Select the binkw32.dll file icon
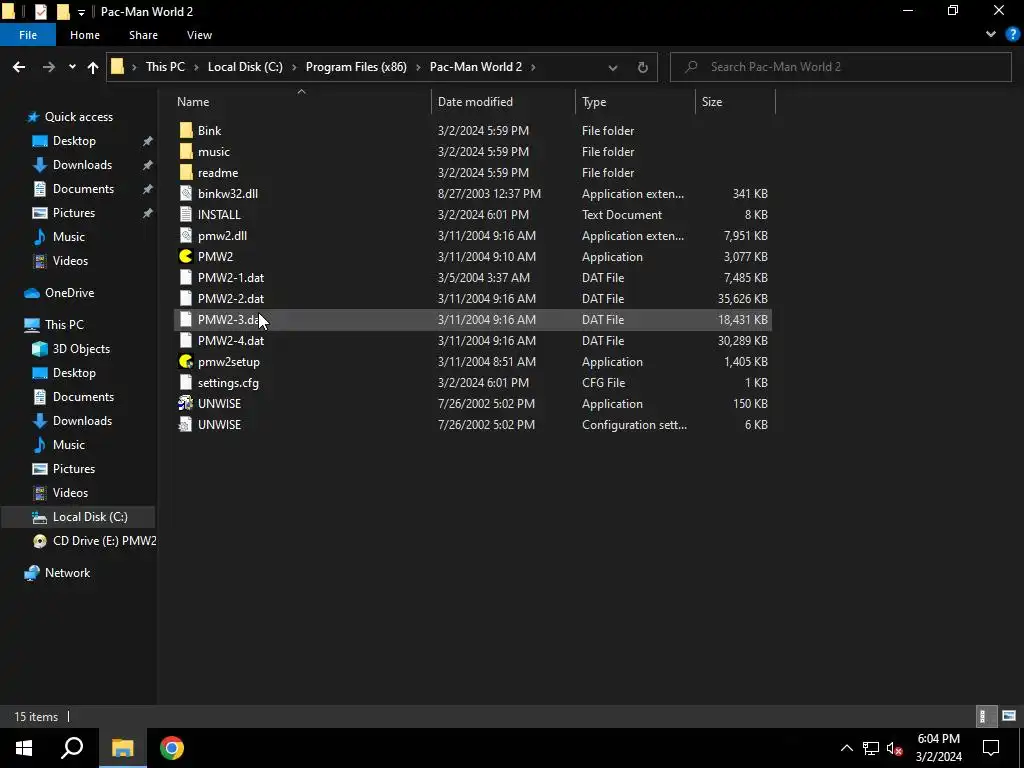This screenshot has width=1024, height=768. coord(186,193)
